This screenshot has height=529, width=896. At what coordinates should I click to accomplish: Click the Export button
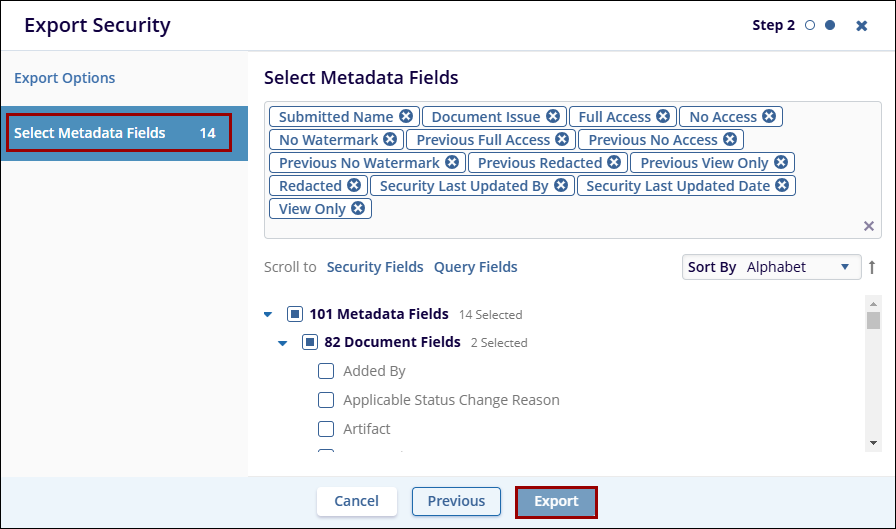tap(556, 501)
